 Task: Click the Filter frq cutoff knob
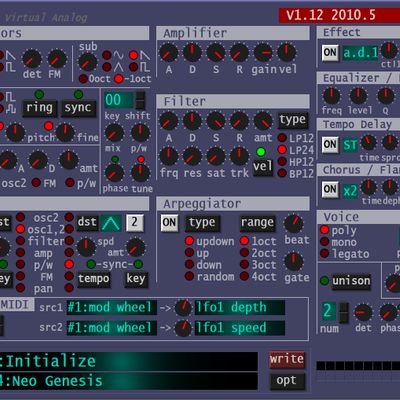click(x=169, y=156)
